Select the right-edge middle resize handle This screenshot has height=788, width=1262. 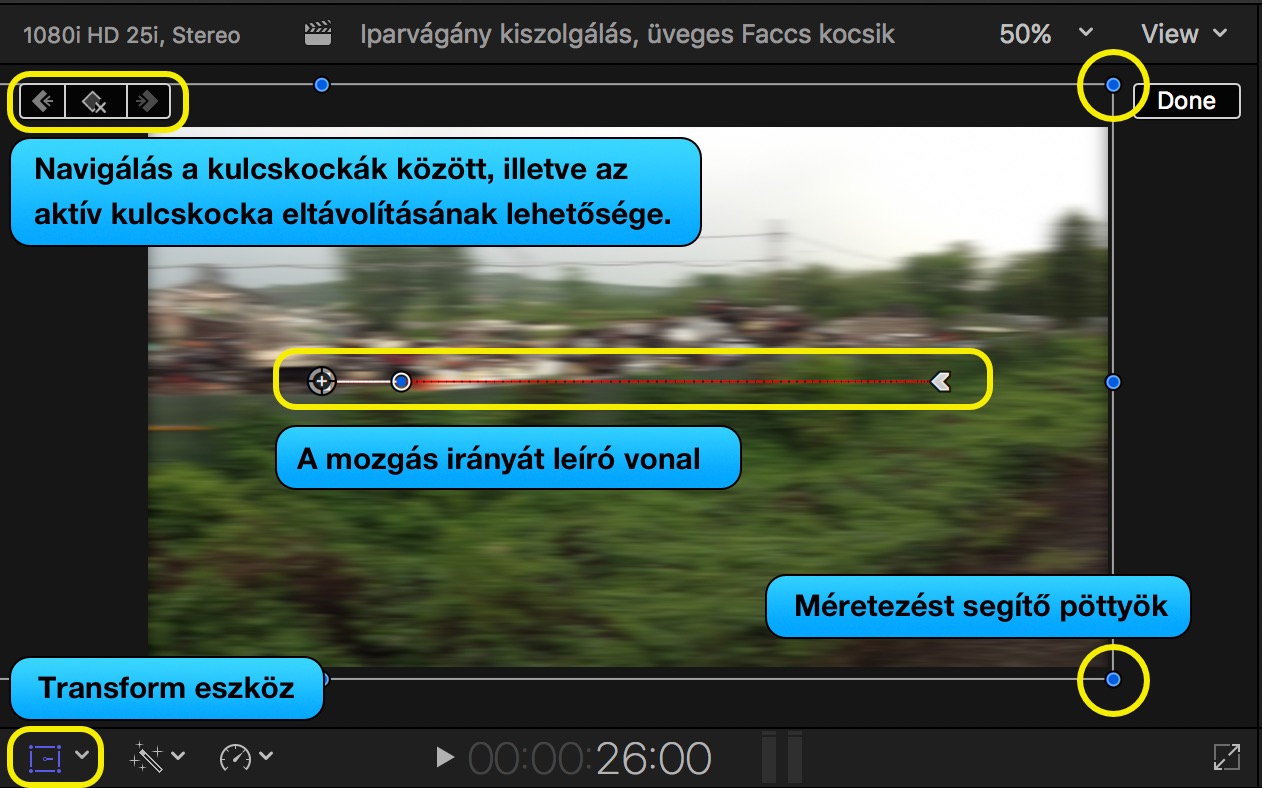coord(1113,382)
